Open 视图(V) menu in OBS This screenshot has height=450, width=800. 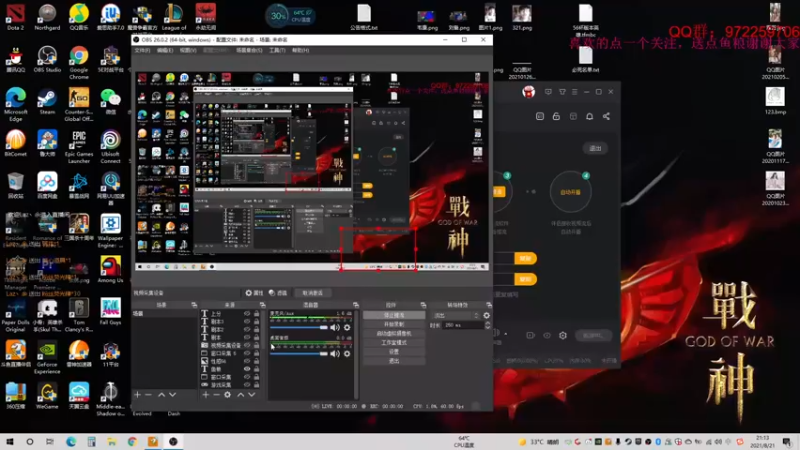pos(188,51)
